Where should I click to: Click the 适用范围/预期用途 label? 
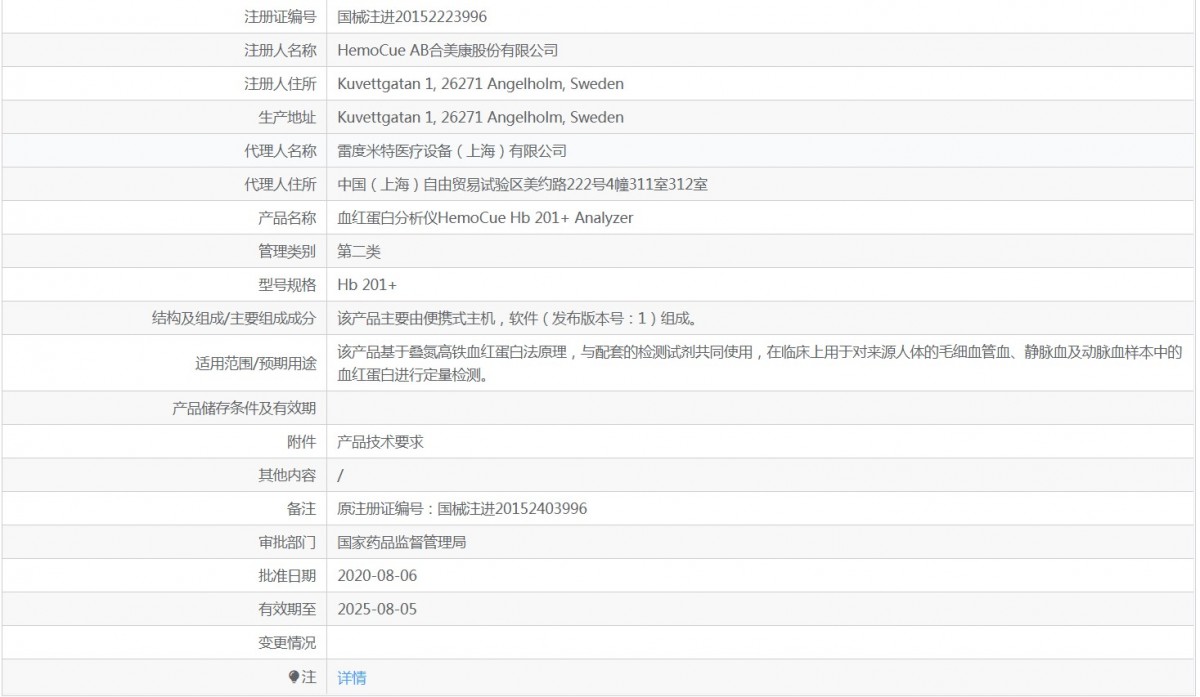(x=255, y=364)
